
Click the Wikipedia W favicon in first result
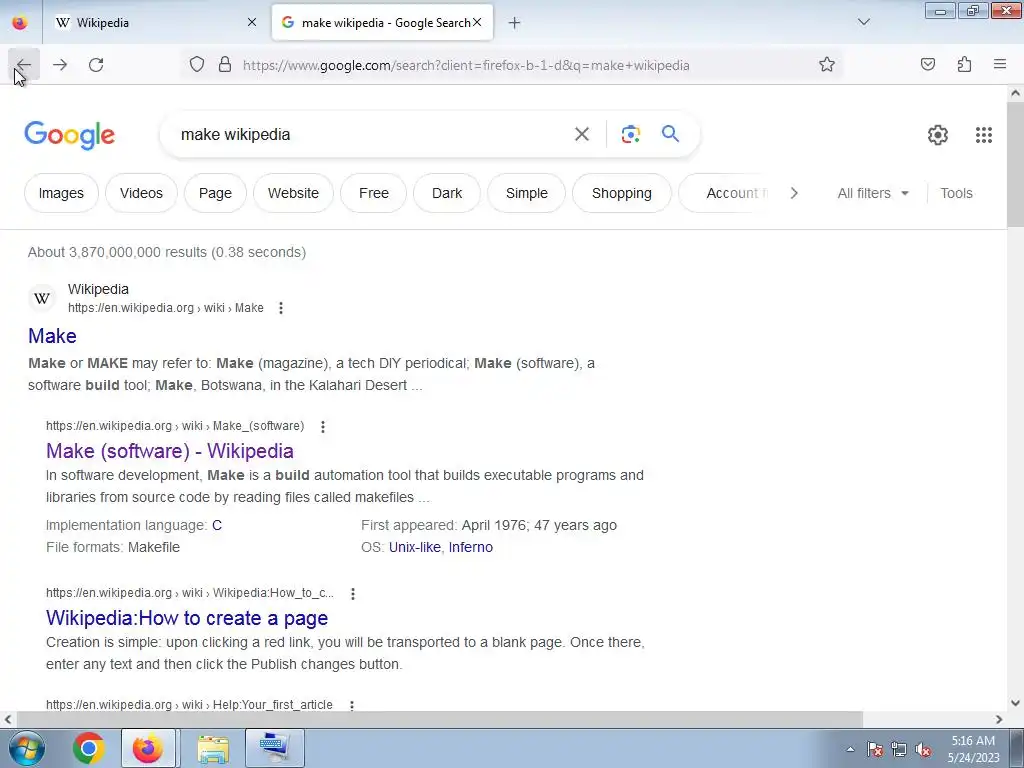pyautogui.click(x=42, y=298)
